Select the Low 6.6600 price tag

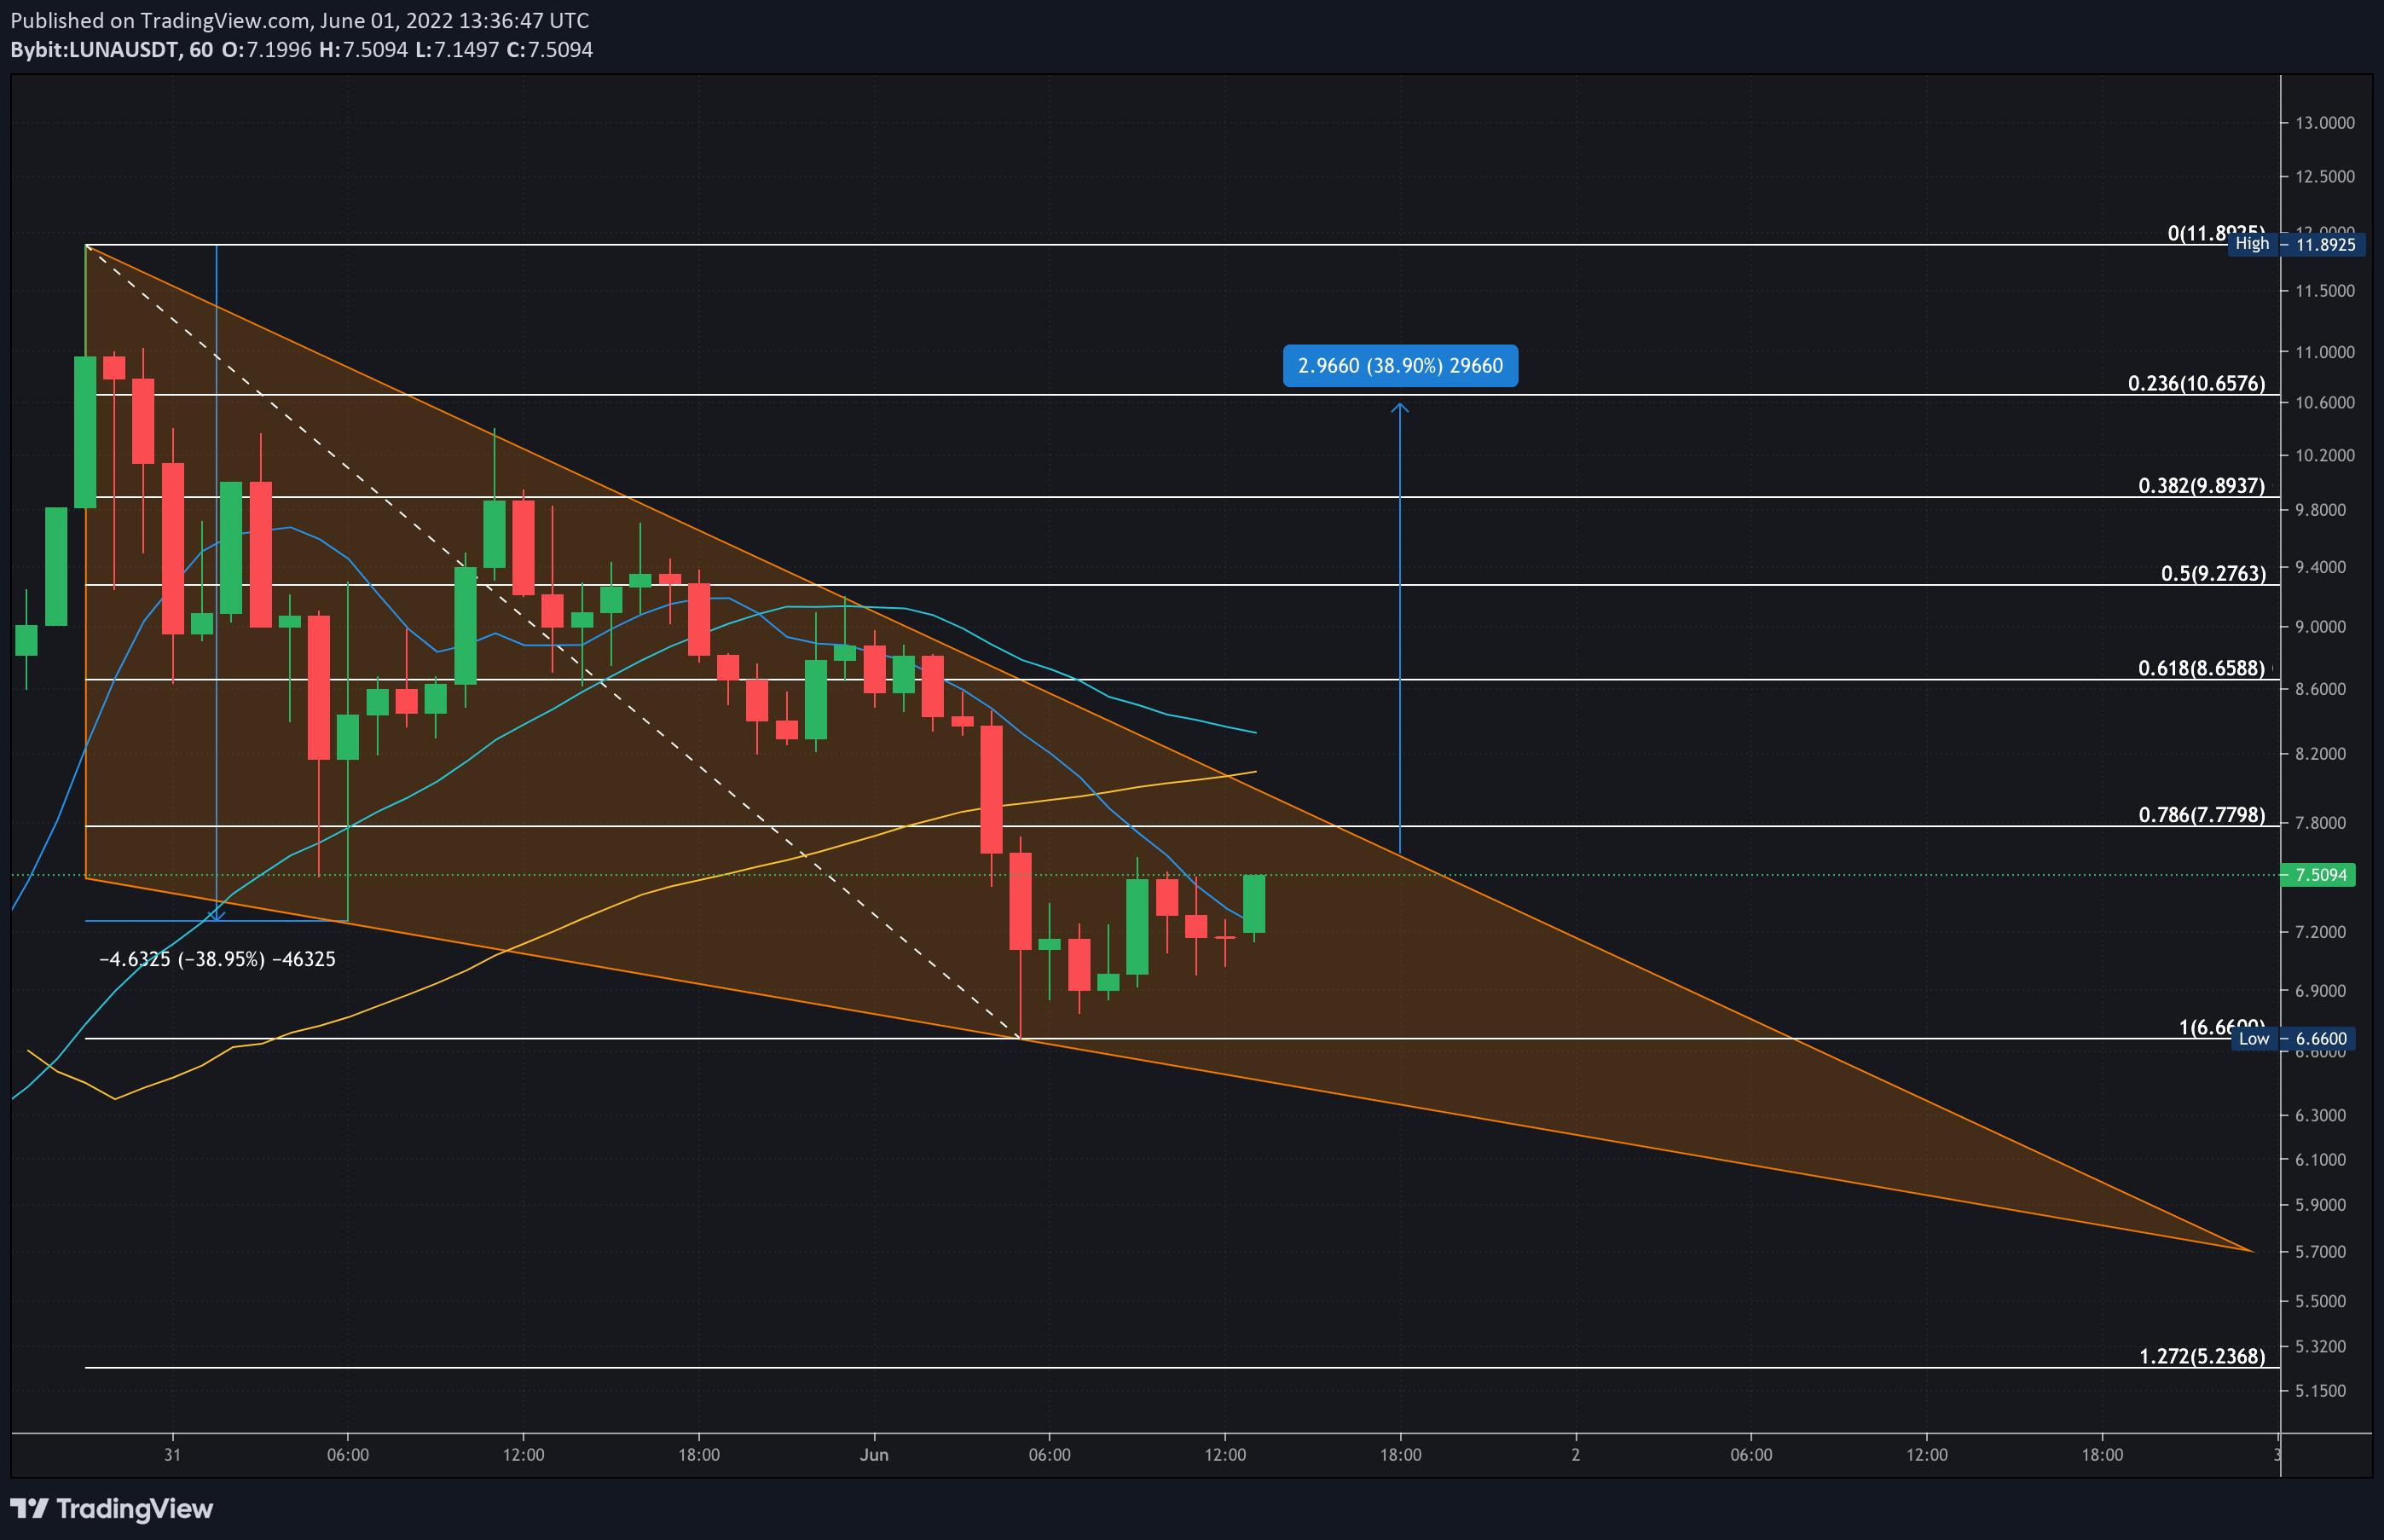pyautogui.click(x=2292, y=1039)
